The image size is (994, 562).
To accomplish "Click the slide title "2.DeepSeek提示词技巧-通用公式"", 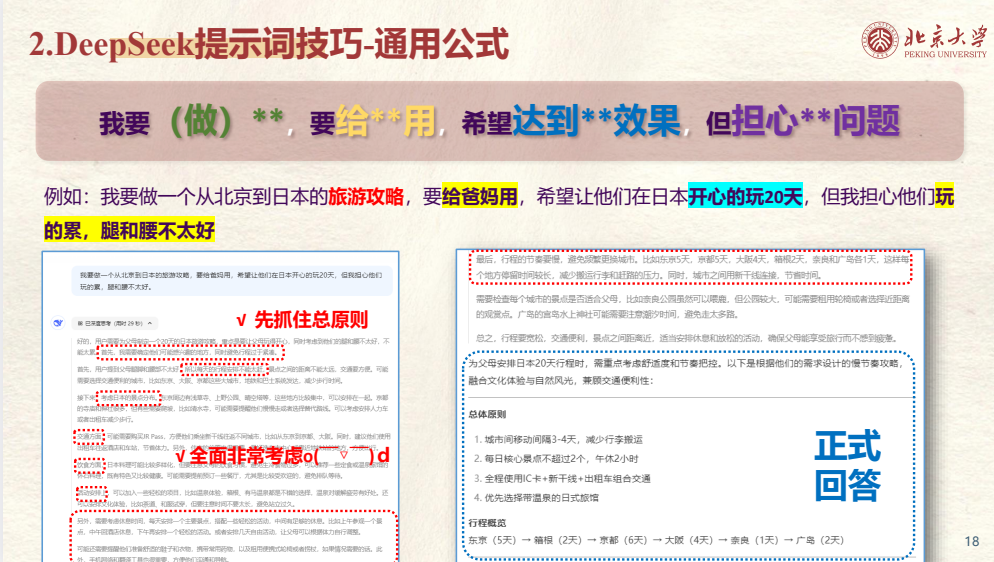I will coord(269,44).
